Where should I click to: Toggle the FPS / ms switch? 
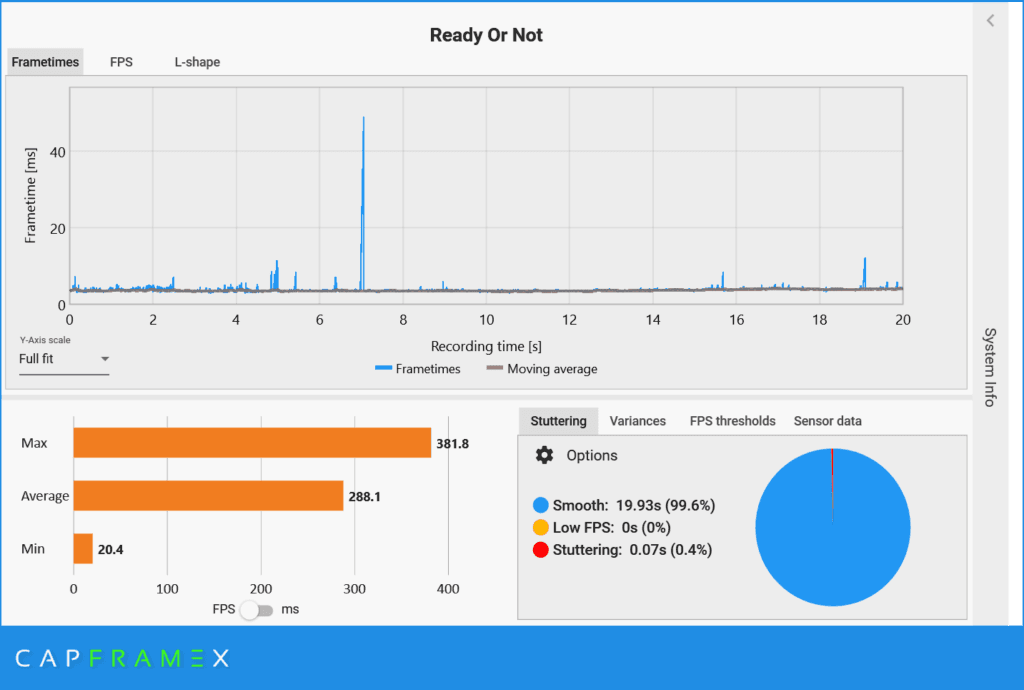coord(257,610)
